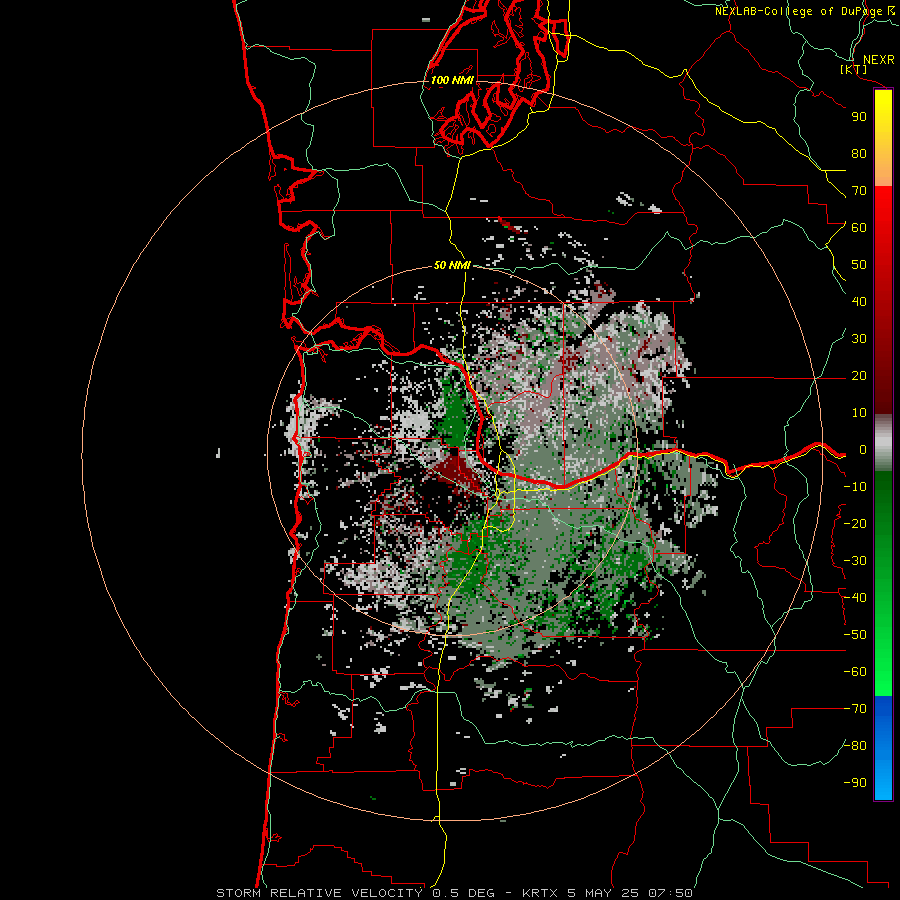
Task: Select the positive 90 knot scale label
Action: point(859,117)
